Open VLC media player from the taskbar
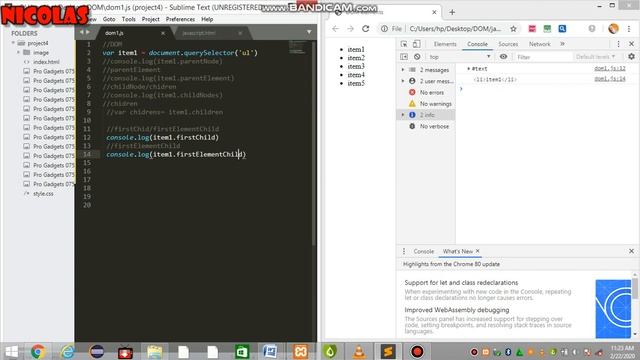The image size is (640, 360). click(359, 351)
